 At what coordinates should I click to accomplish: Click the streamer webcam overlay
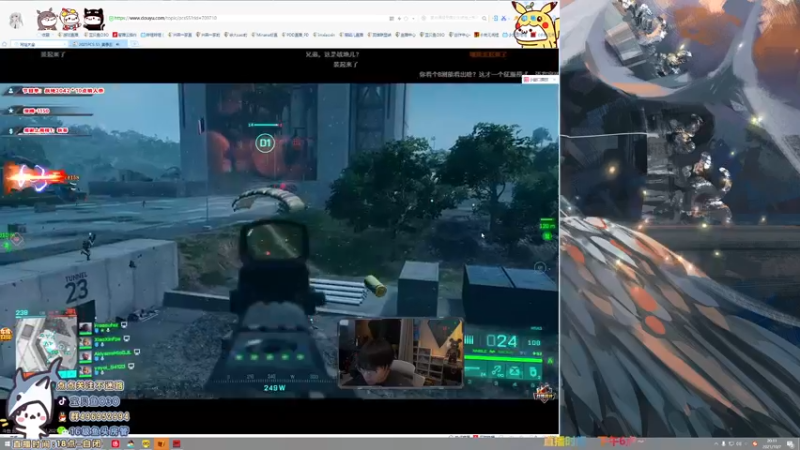click(401, 353)
